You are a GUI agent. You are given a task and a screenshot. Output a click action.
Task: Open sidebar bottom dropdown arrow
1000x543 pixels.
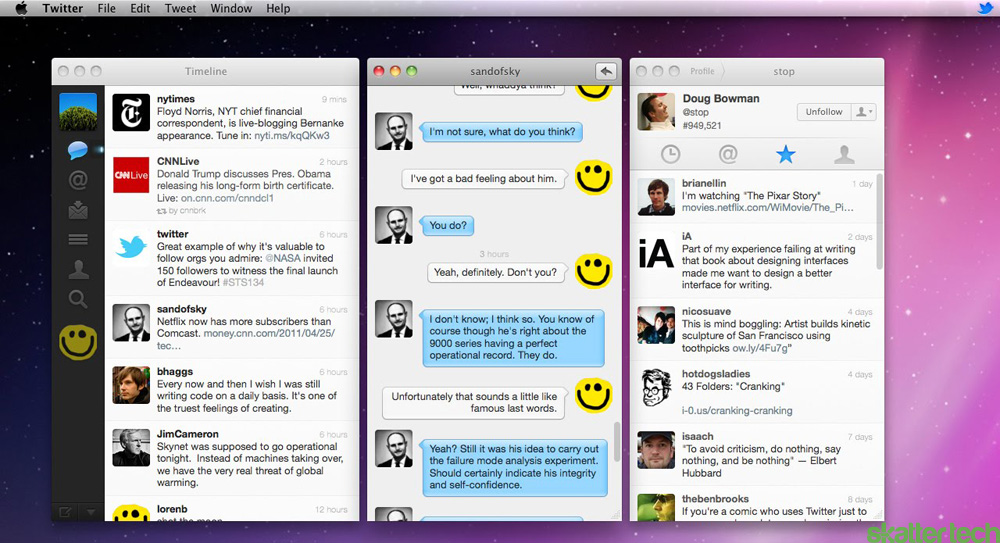91,512
